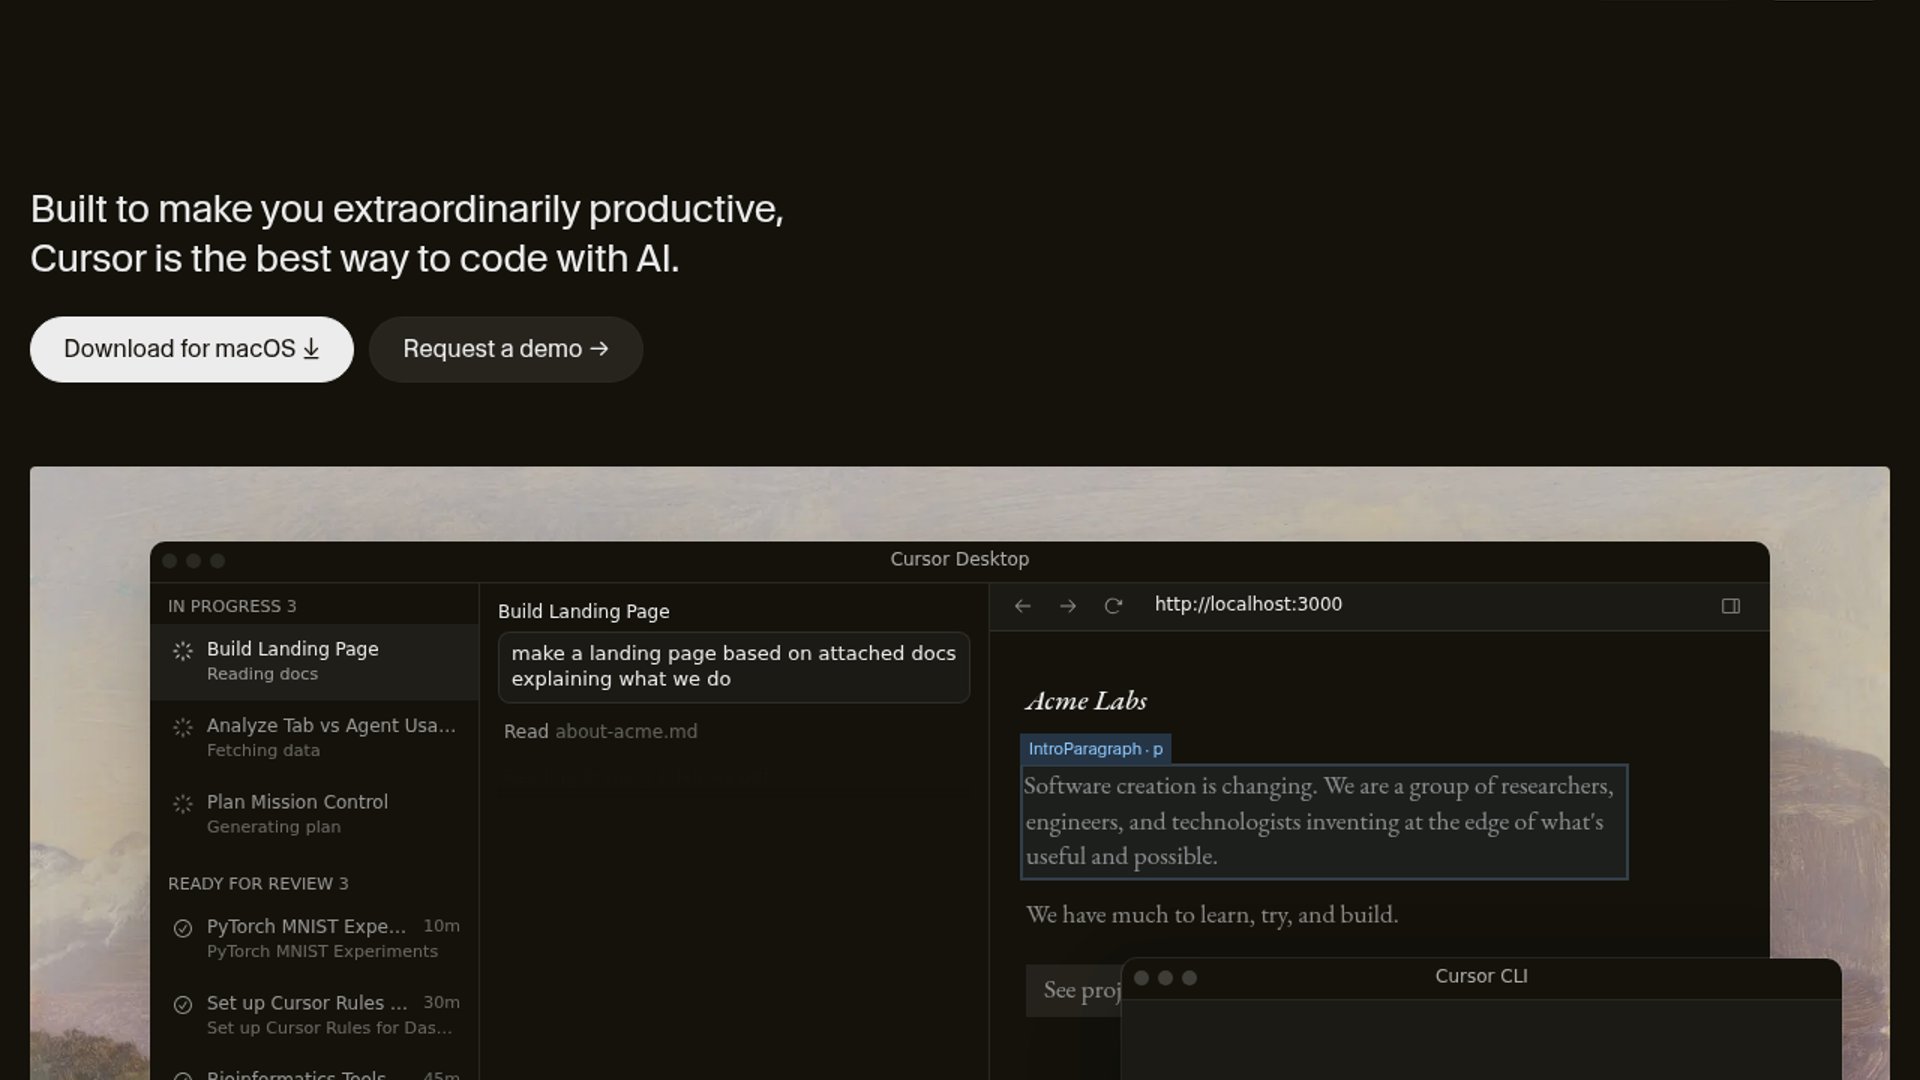This screenshot has height=1080, width=1920.
Task: Select the Plan Mission Control task
Action: click(x=315, y=814)
